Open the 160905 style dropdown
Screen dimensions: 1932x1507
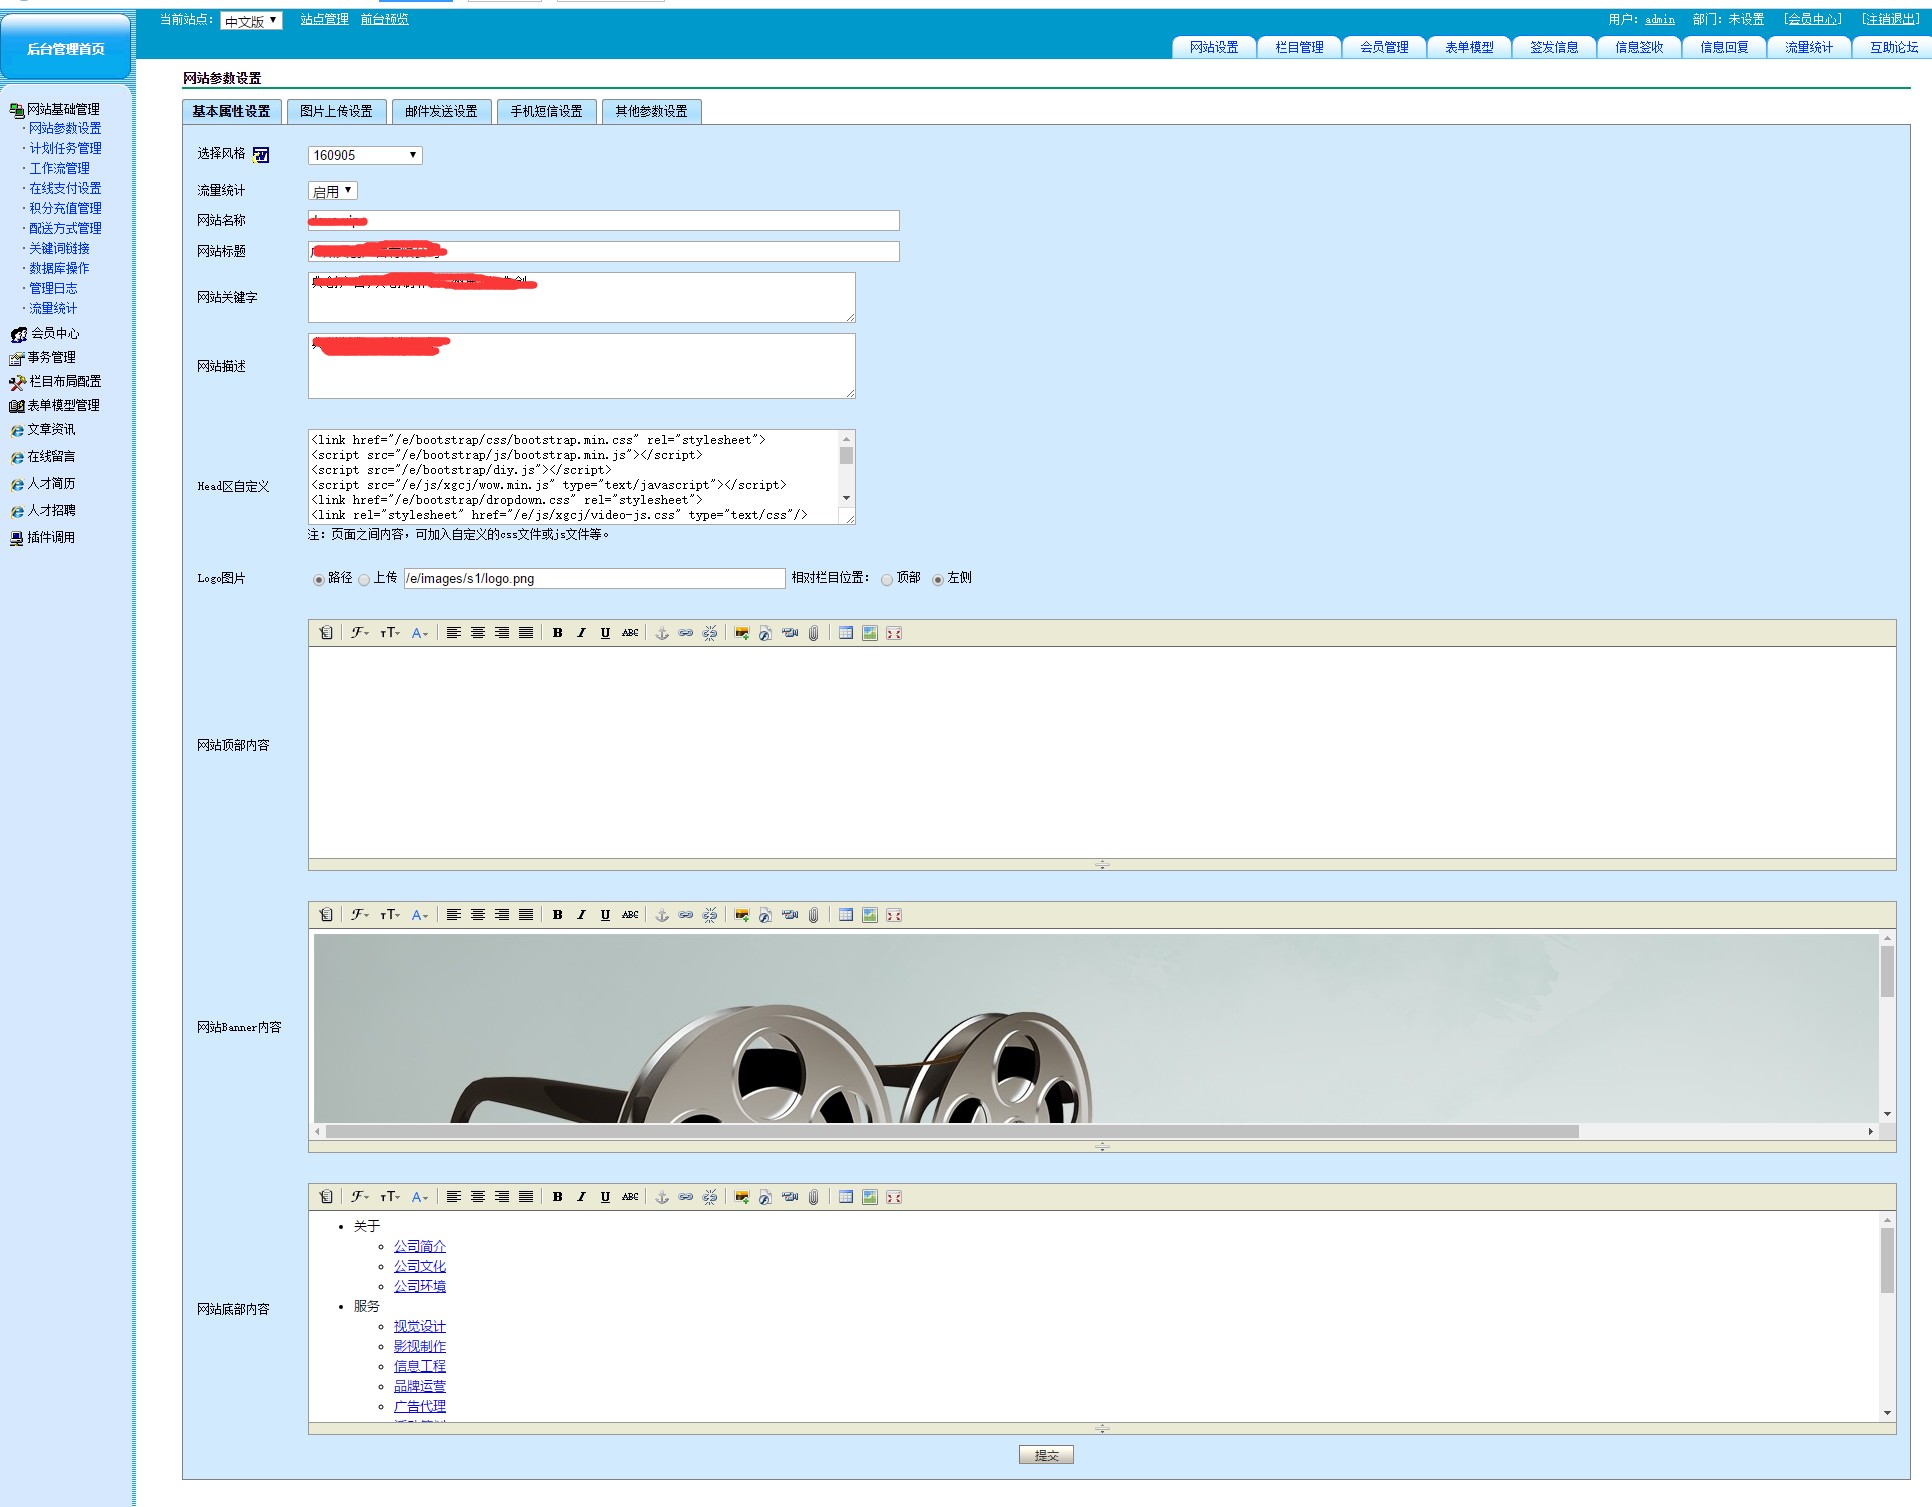click(365, 155)
